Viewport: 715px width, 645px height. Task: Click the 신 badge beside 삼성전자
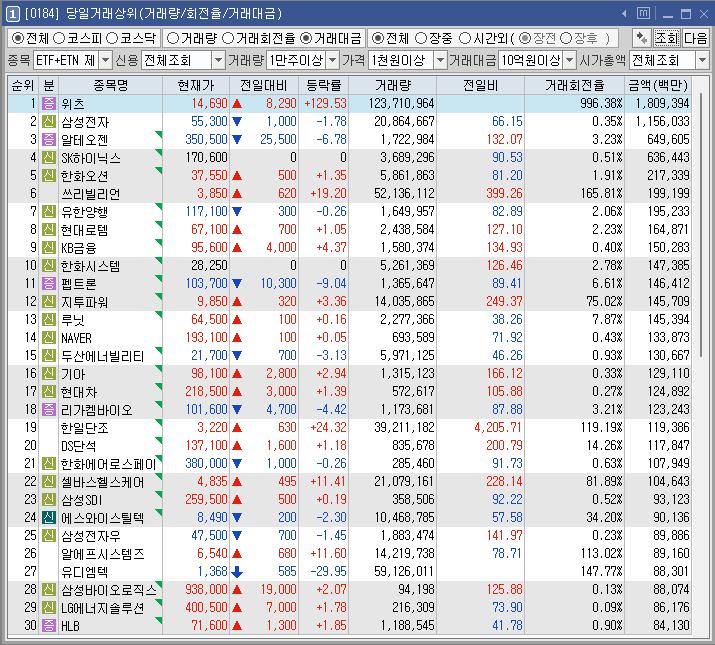[x=48, y=122]
